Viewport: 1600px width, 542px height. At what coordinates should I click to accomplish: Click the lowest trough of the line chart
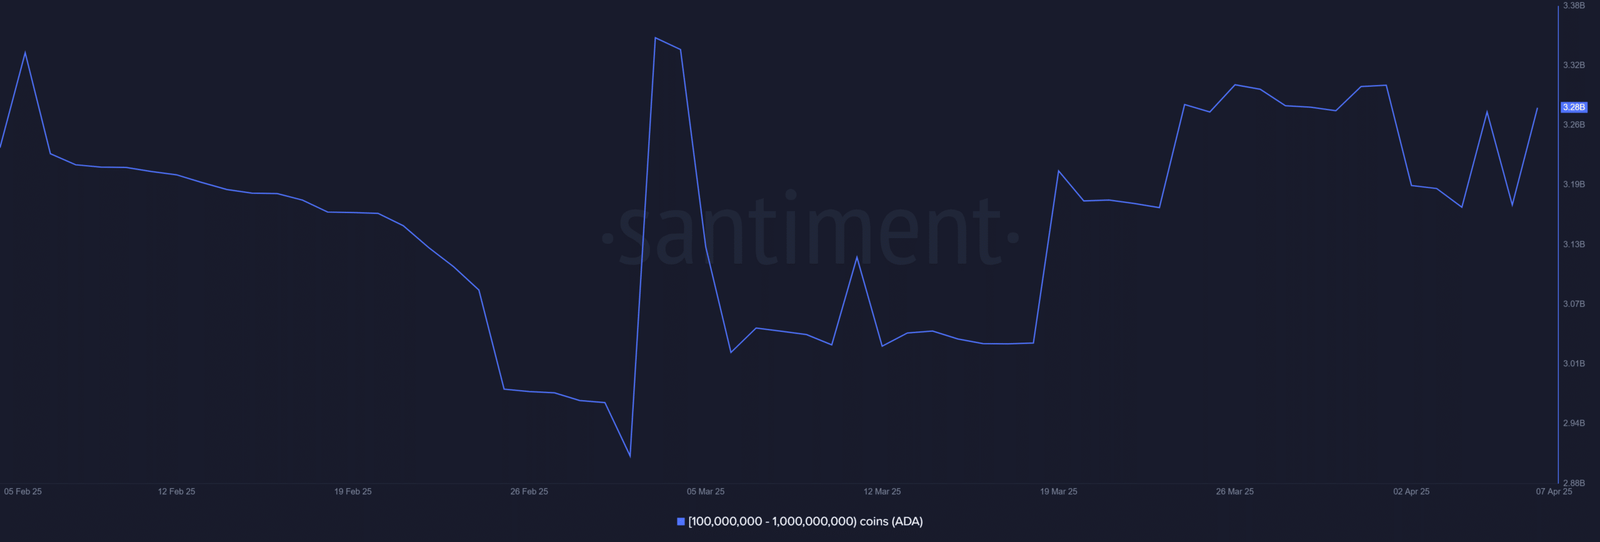coord(630,457)
